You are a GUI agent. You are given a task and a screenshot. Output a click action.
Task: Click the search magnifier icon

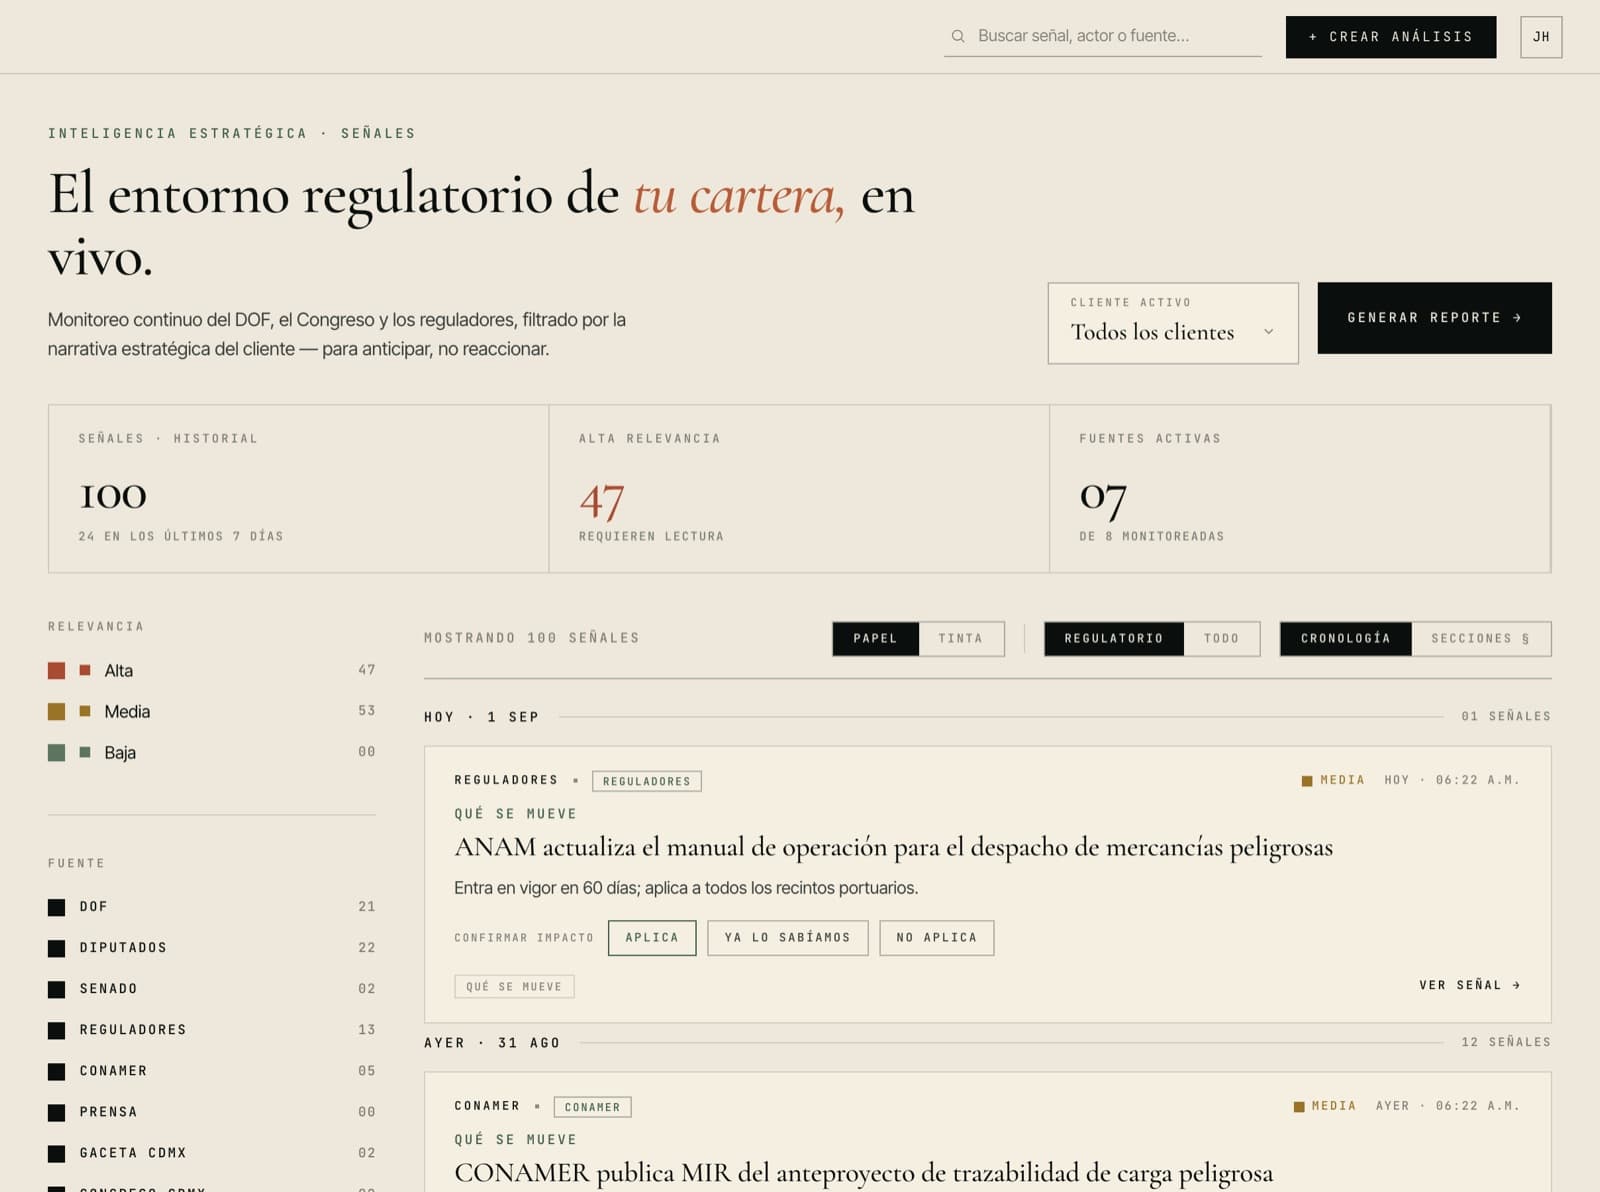pyautogui.click(x=958, y=36)
